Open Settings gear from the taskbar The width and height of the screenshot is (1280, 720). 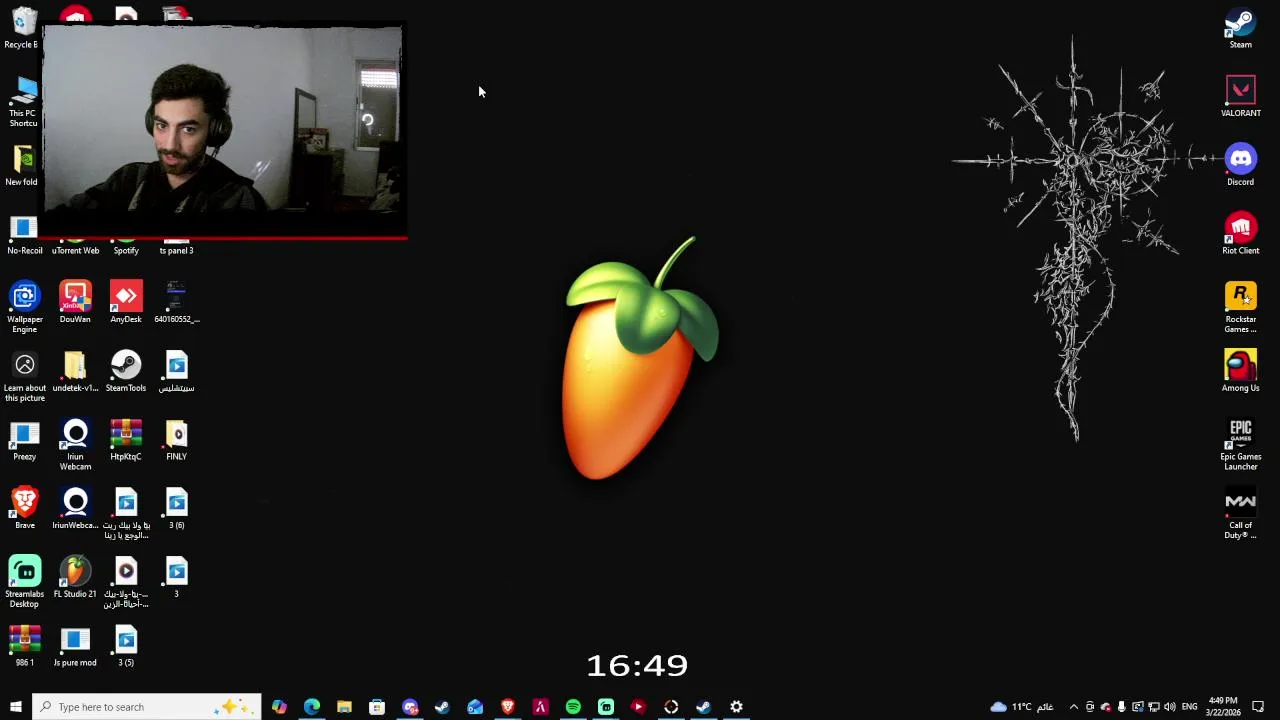736,707
